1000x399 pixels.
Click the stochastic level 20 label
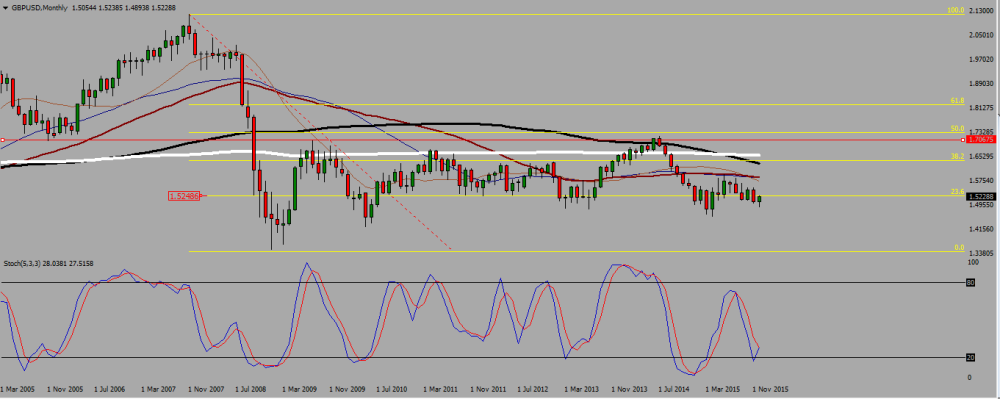[x=970, y=358]
